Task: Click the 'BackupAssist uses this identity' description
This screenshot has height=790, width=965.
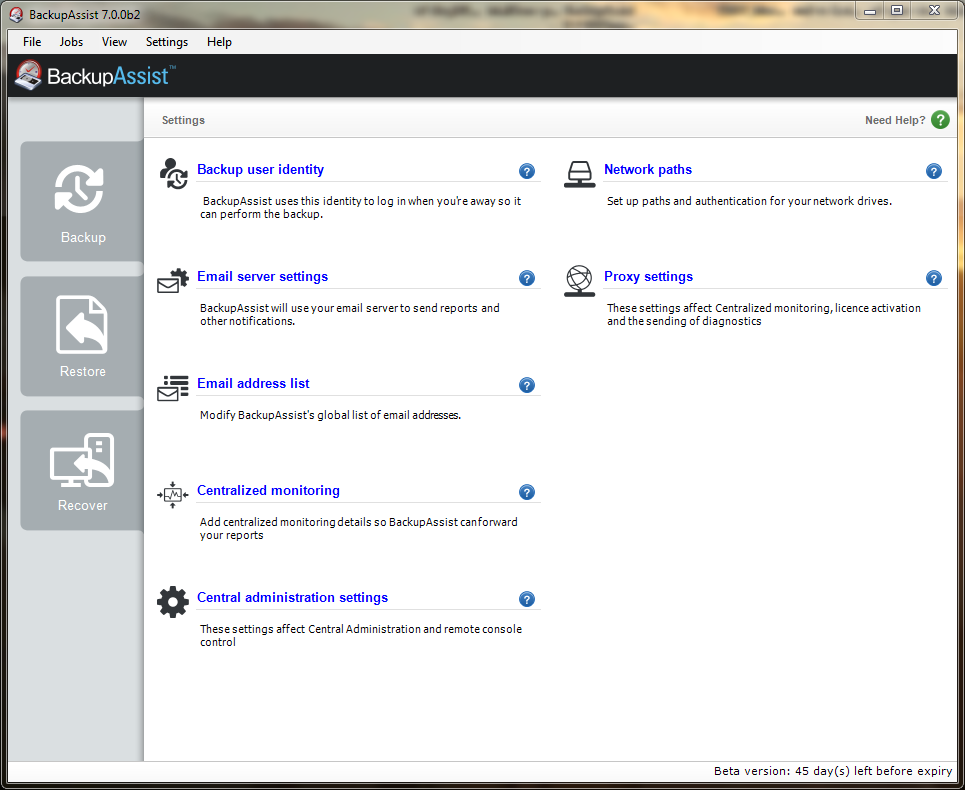Action: pyautogui.click(x=361, y=207)
